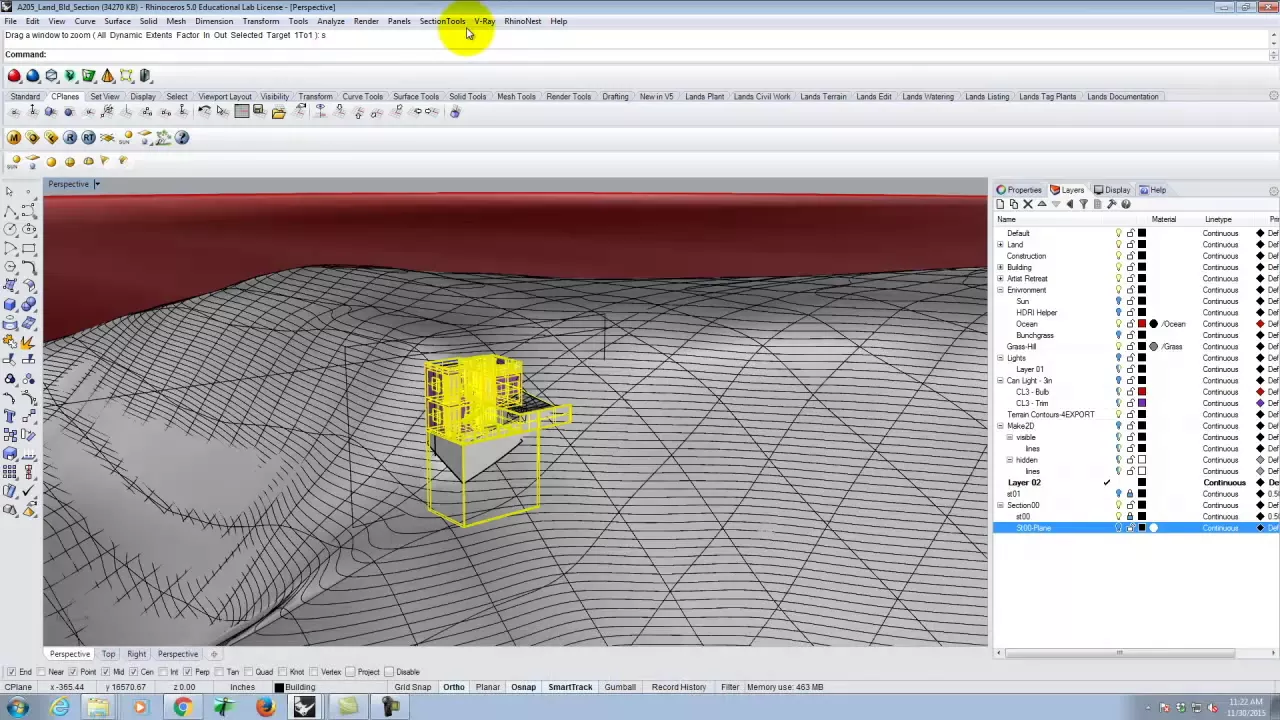Image resolution: width=1280 pixels, height=720 pixels.
Task: Click the layers tools hammer icon
Action: (x=1111, y=204)
